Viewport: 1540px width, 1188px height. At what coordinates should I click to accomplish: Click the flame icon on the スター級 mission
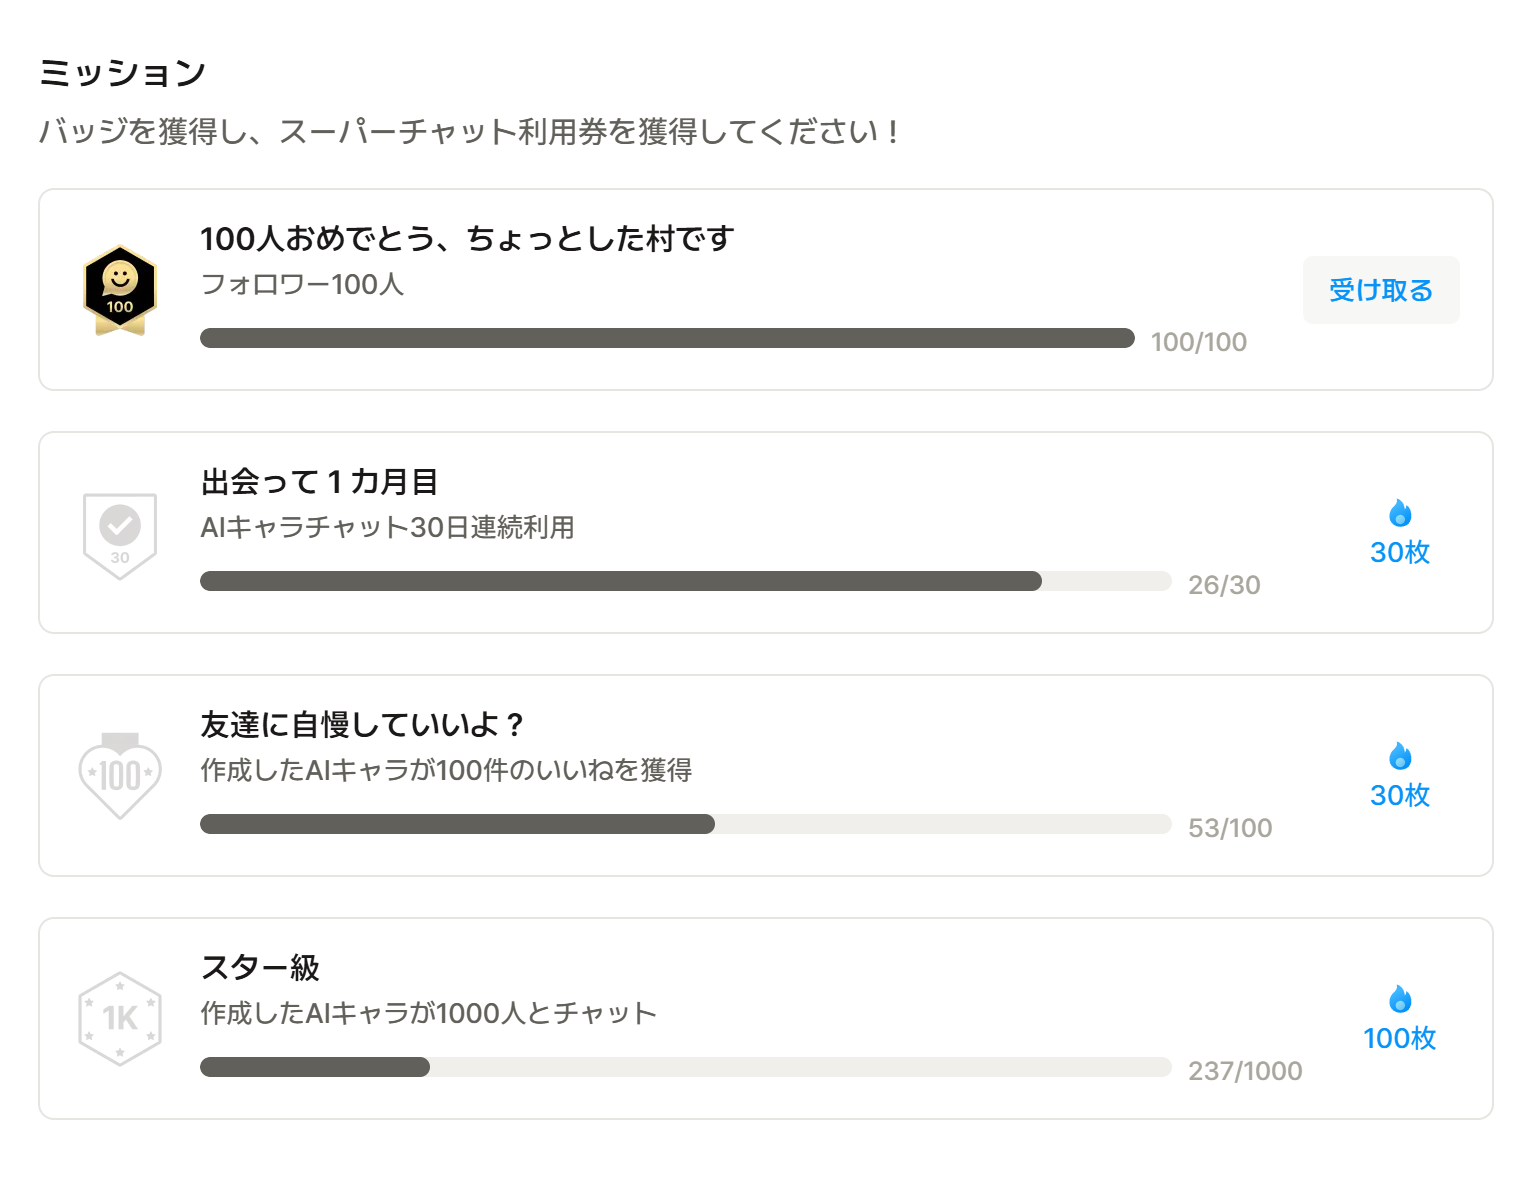[1400, 1000]
